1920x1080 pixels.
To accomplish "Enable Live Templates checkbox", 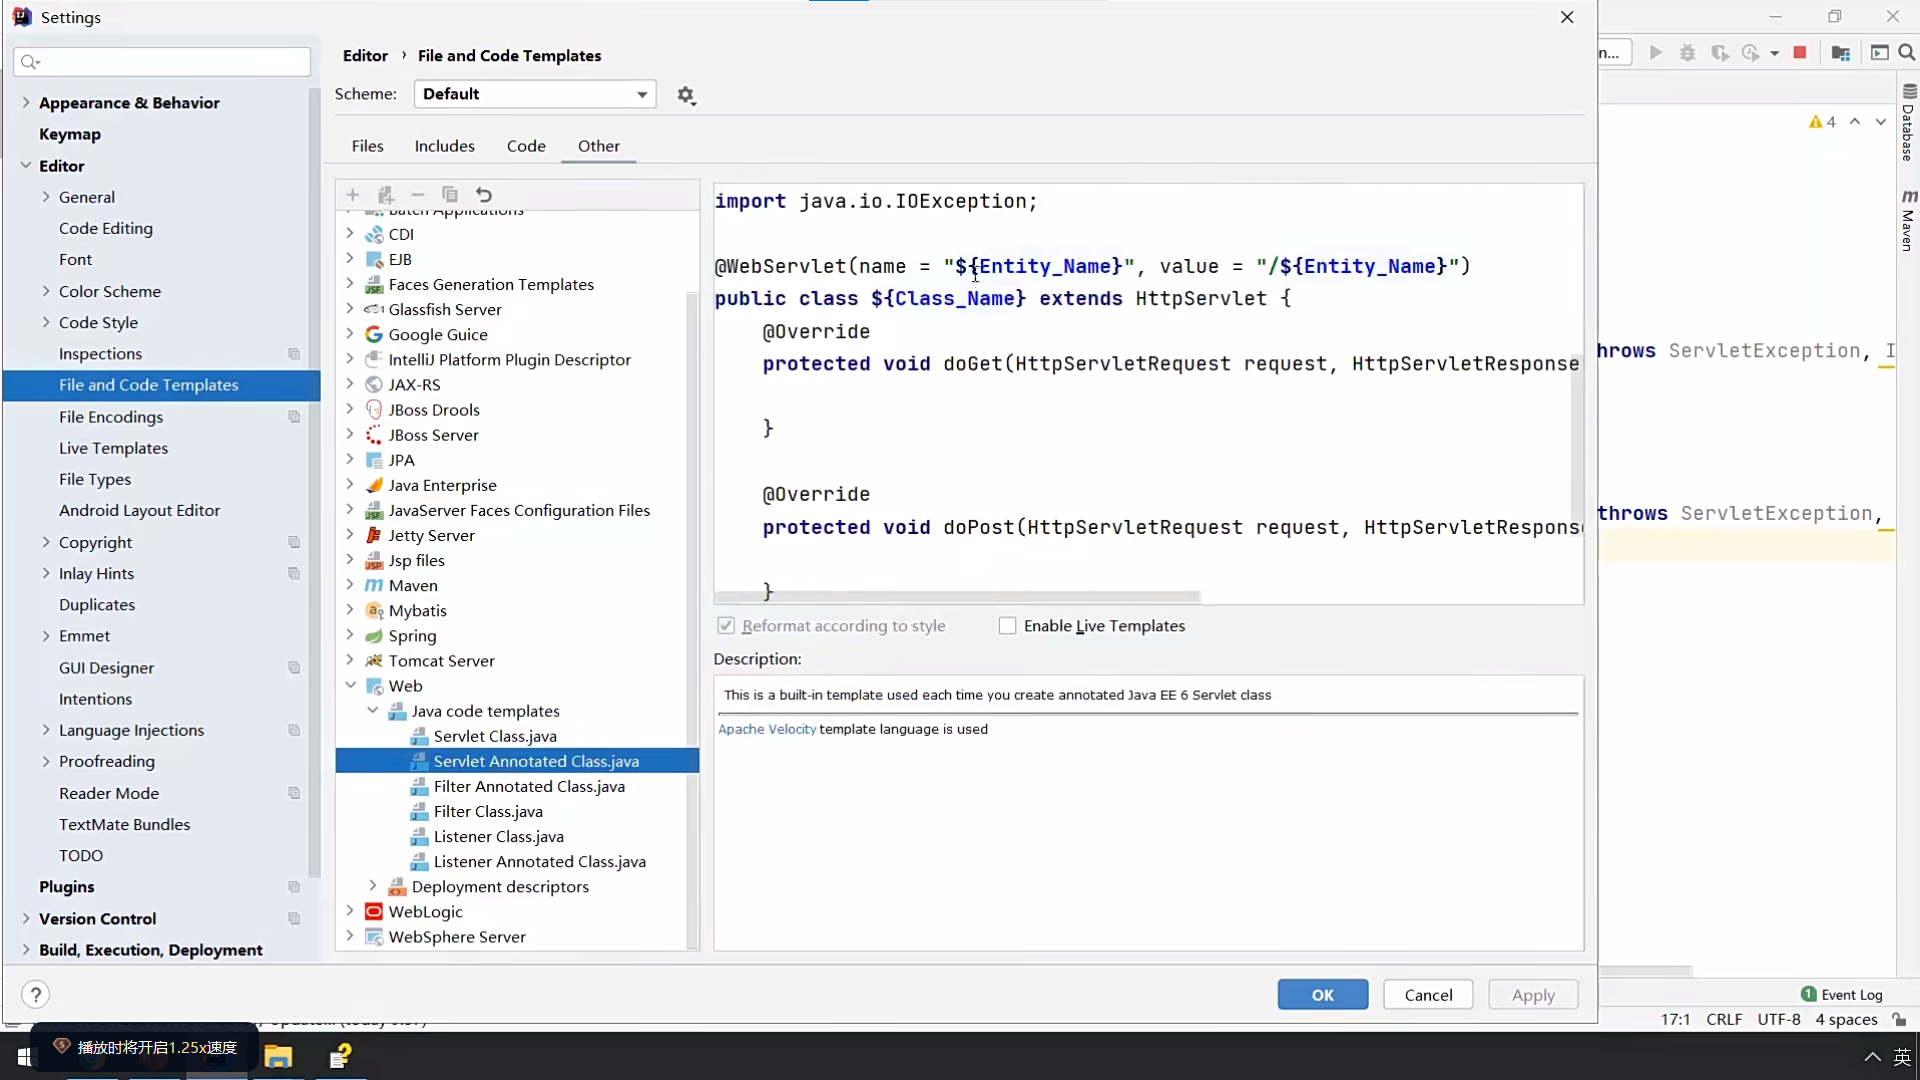I will (x=1007, y=626).
